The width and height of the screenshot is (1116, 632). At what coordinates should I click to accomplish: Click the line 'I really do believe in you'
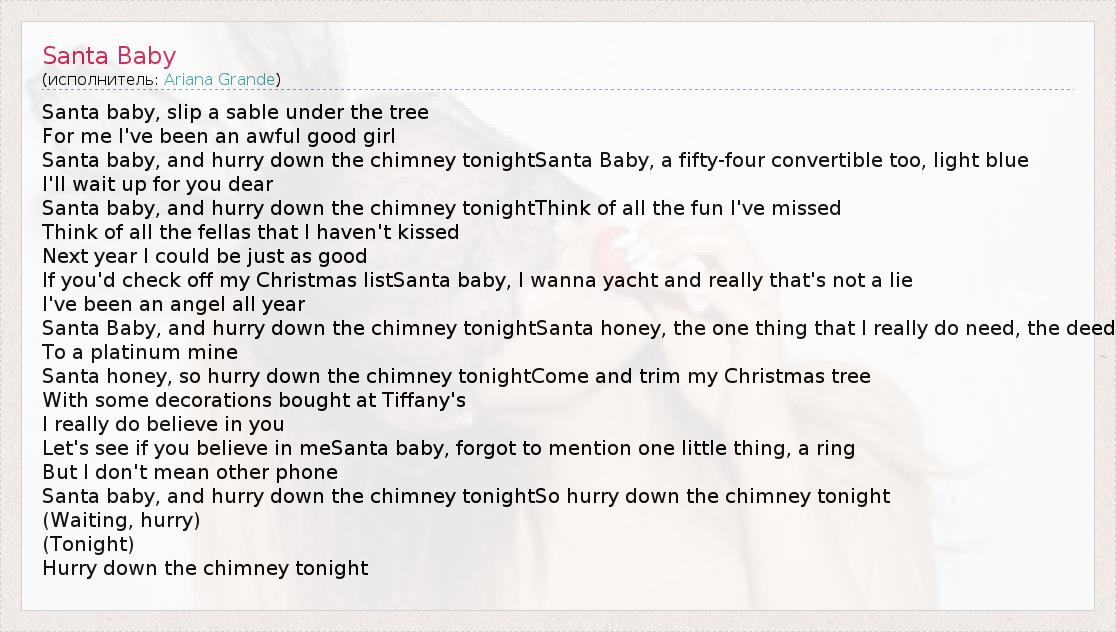tap(163, 424)
